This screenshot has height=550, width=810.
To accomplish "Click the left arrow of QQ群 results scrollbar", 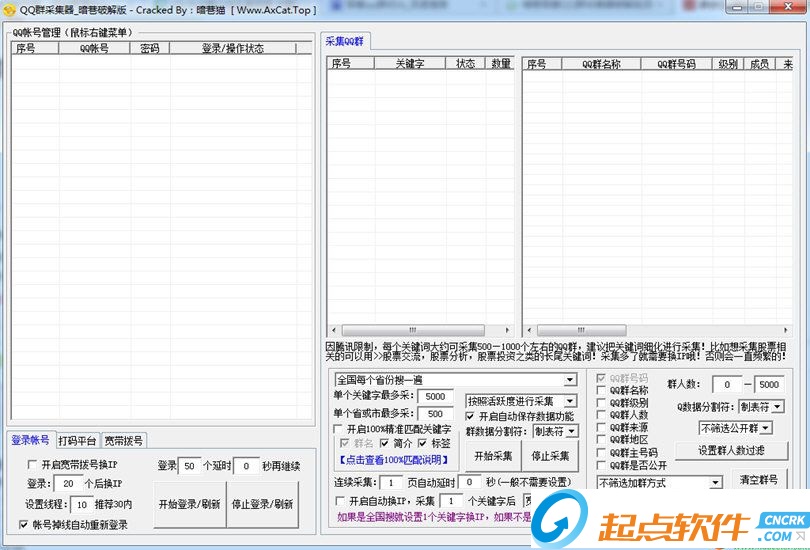I will [x=529, y=329].
